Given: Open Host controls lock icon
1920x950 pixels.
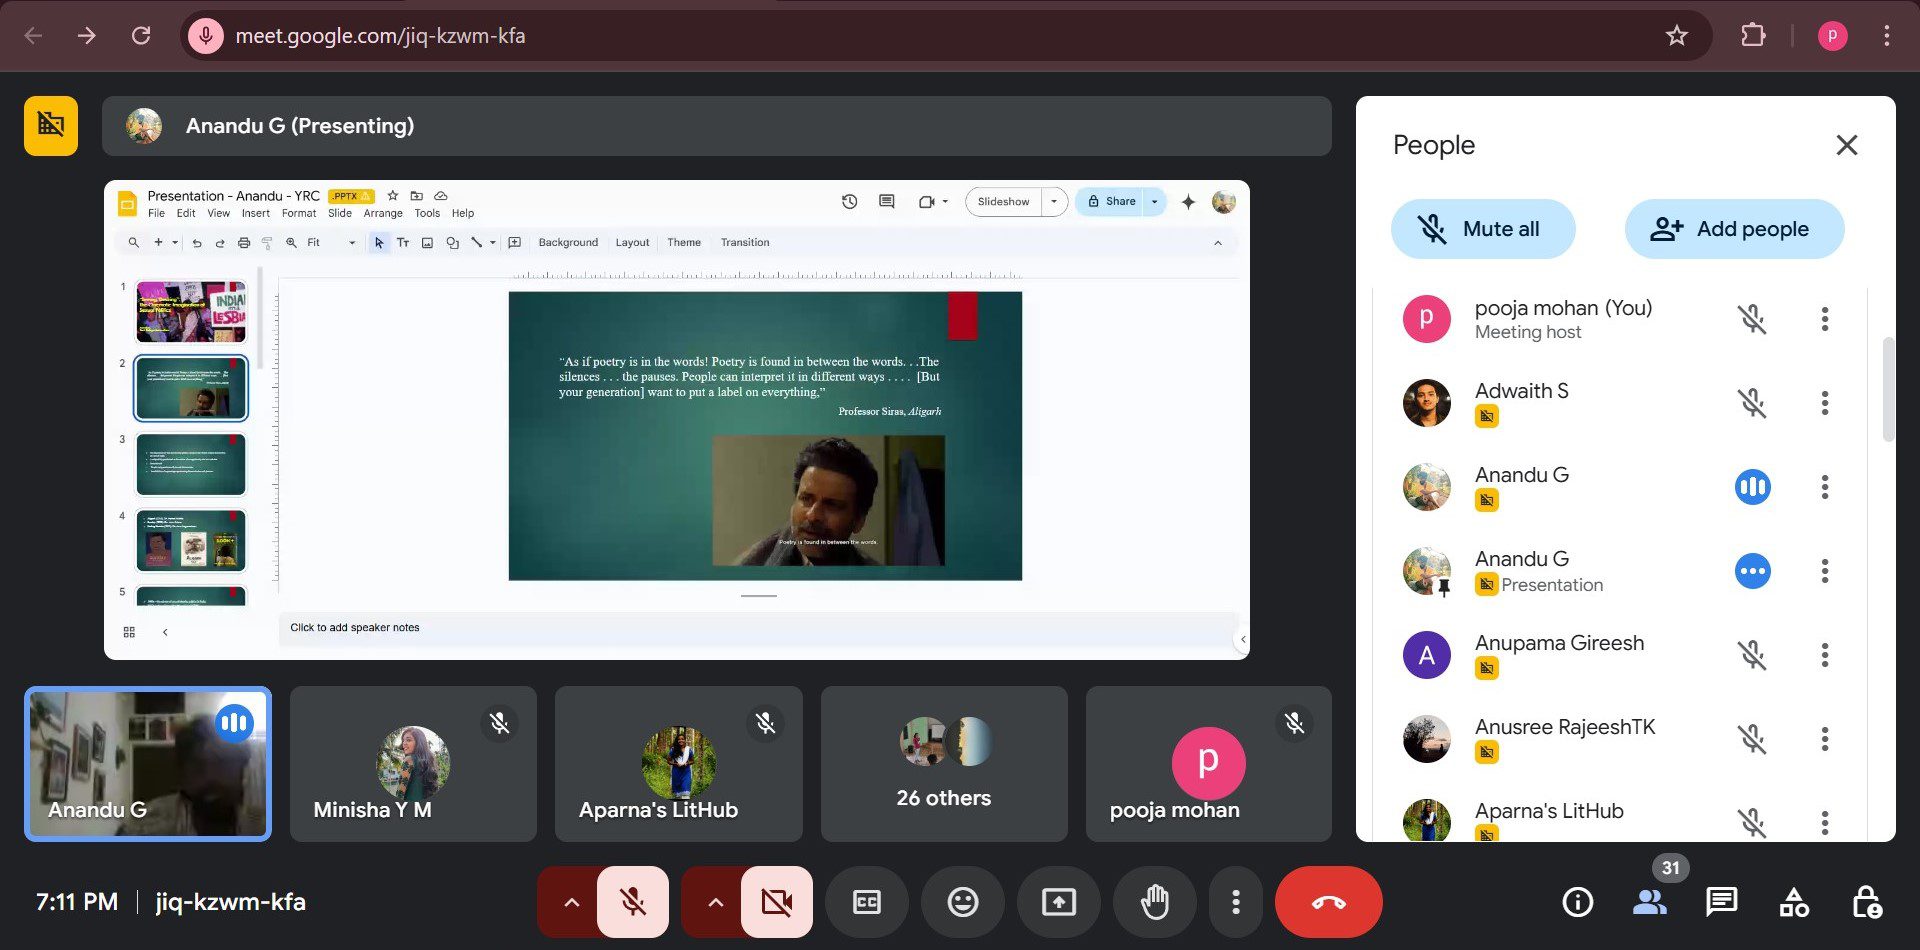Looking at the screenshot, I should pyautogui.click(x=1866, y=902).
